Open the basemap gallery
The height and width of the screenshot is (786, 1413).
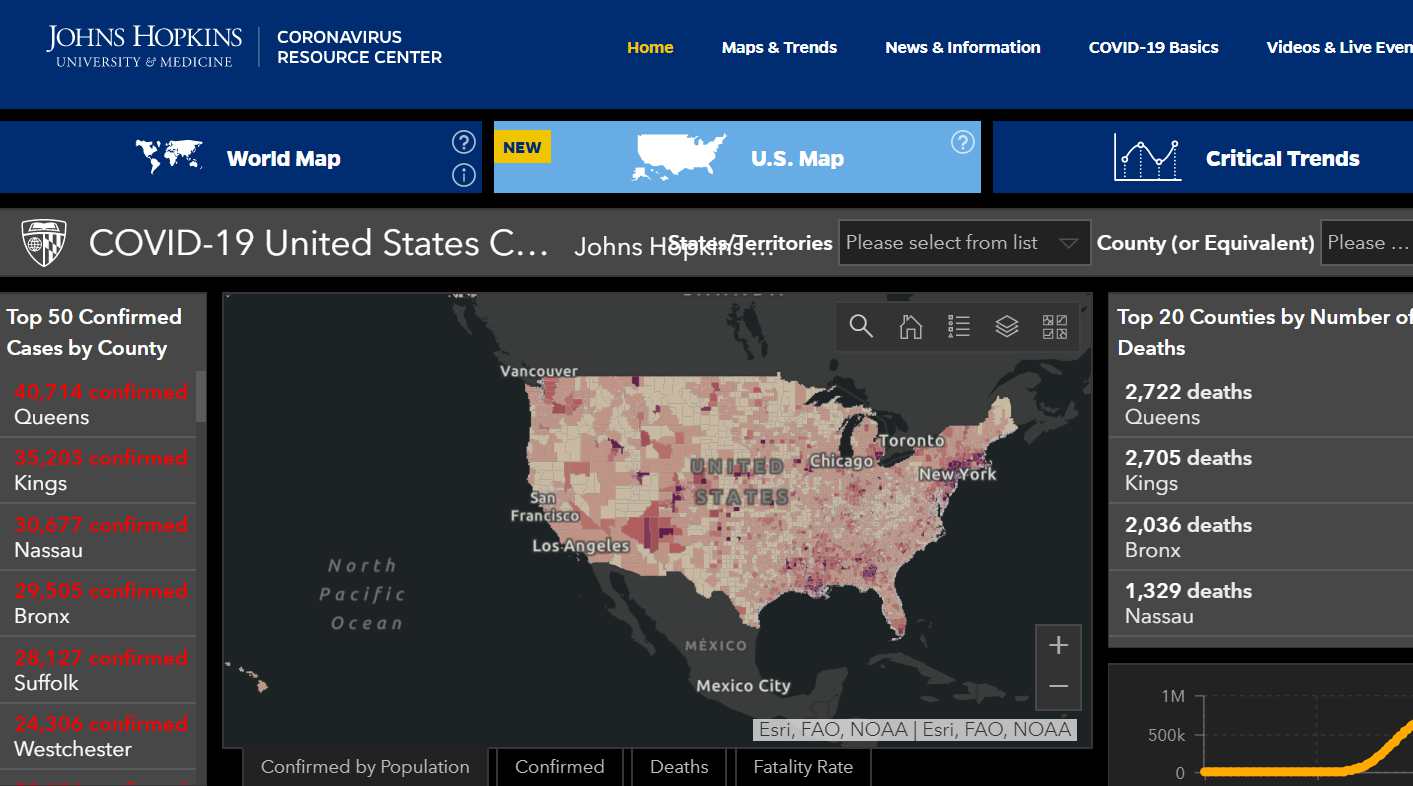point(1055,326)
